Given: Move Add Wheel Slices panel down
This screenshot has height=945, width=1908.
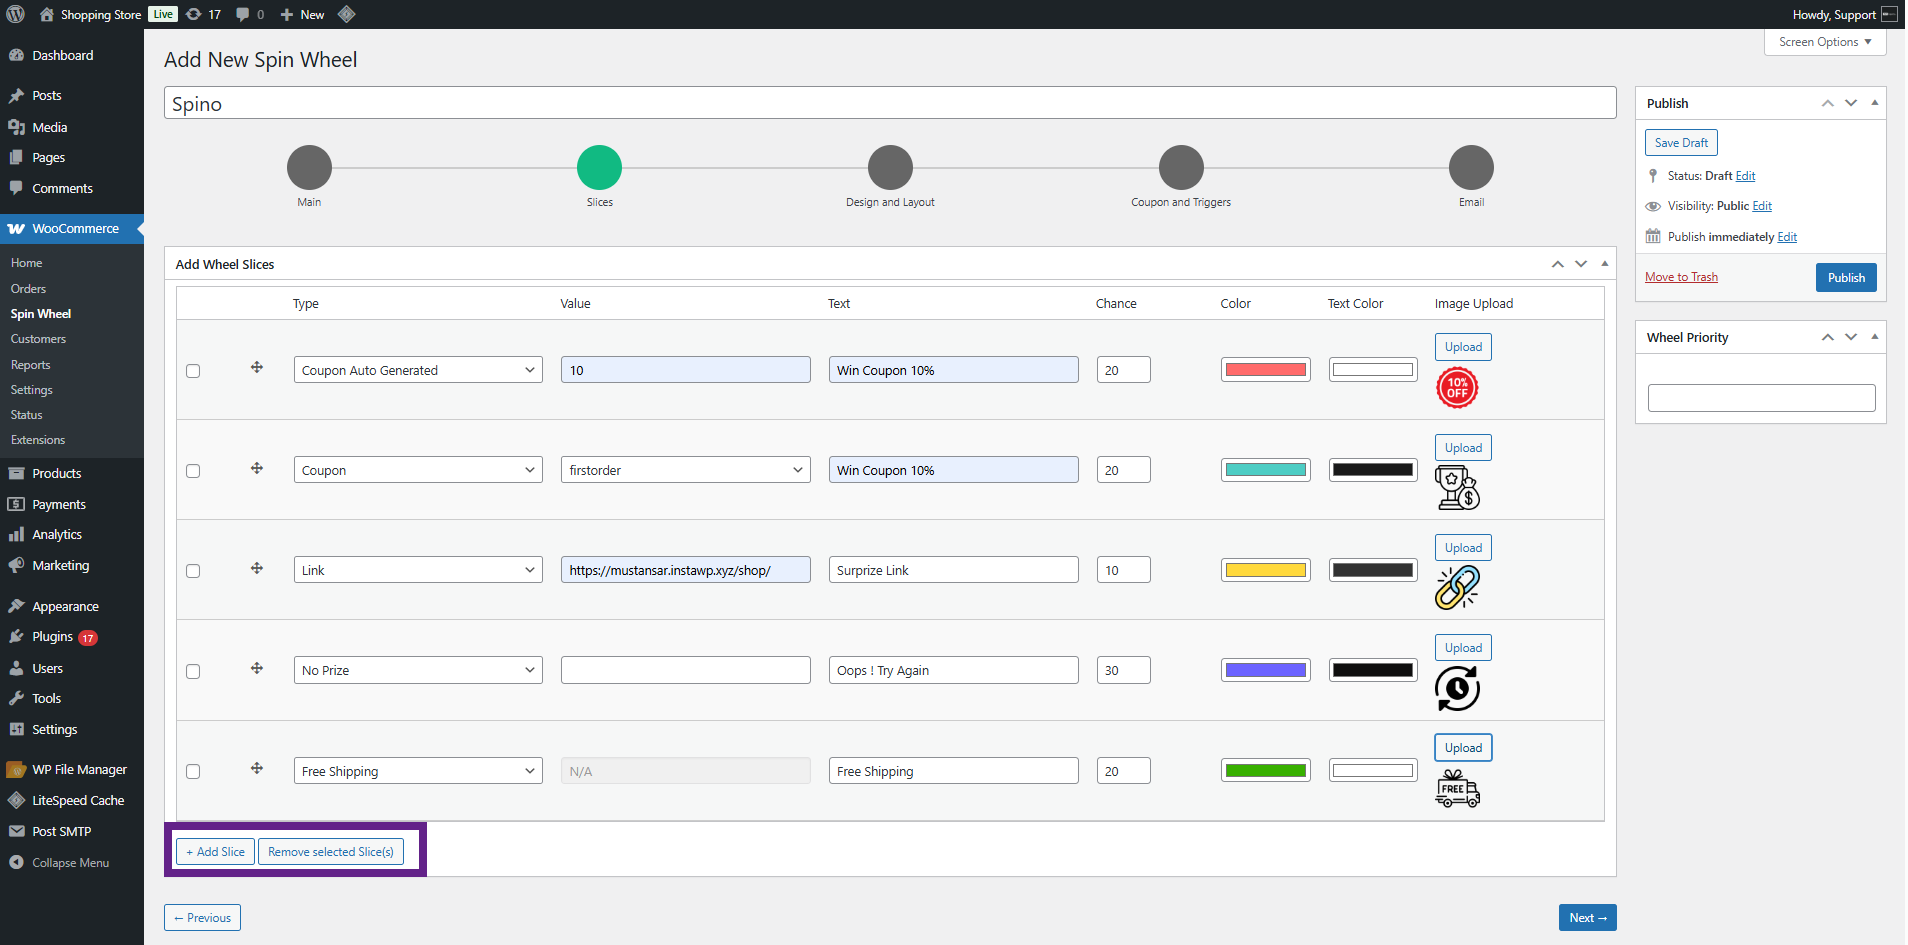Looking at the screenshot, I should [x=1581, y=264].
